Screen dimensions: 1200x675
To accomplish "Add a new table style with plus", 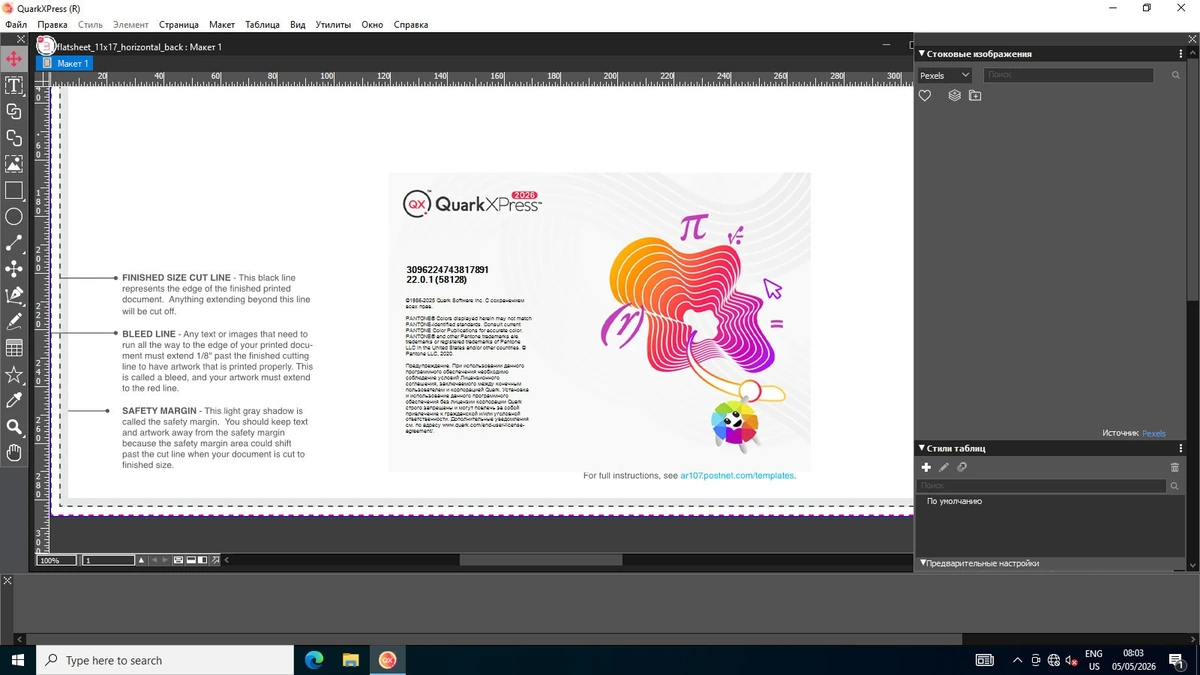I will [926, 467].
